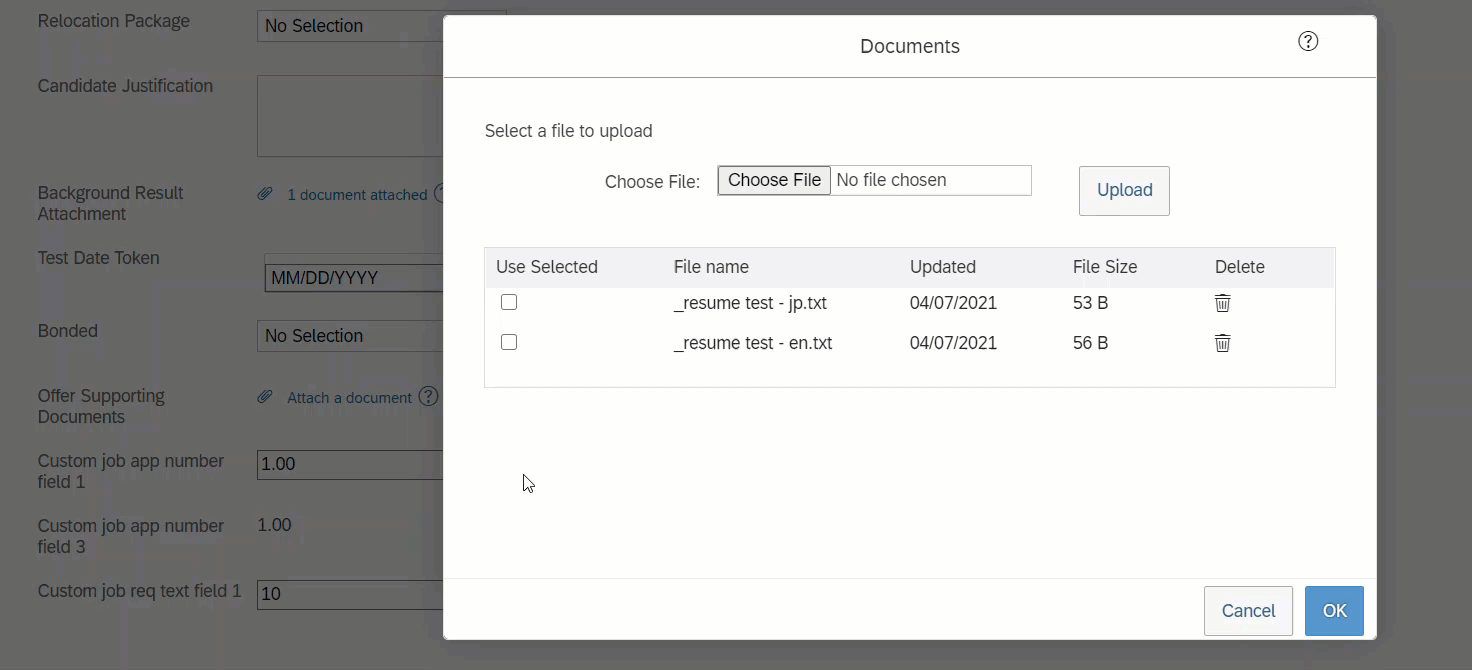Click the No file chosen text

(891, 180)
